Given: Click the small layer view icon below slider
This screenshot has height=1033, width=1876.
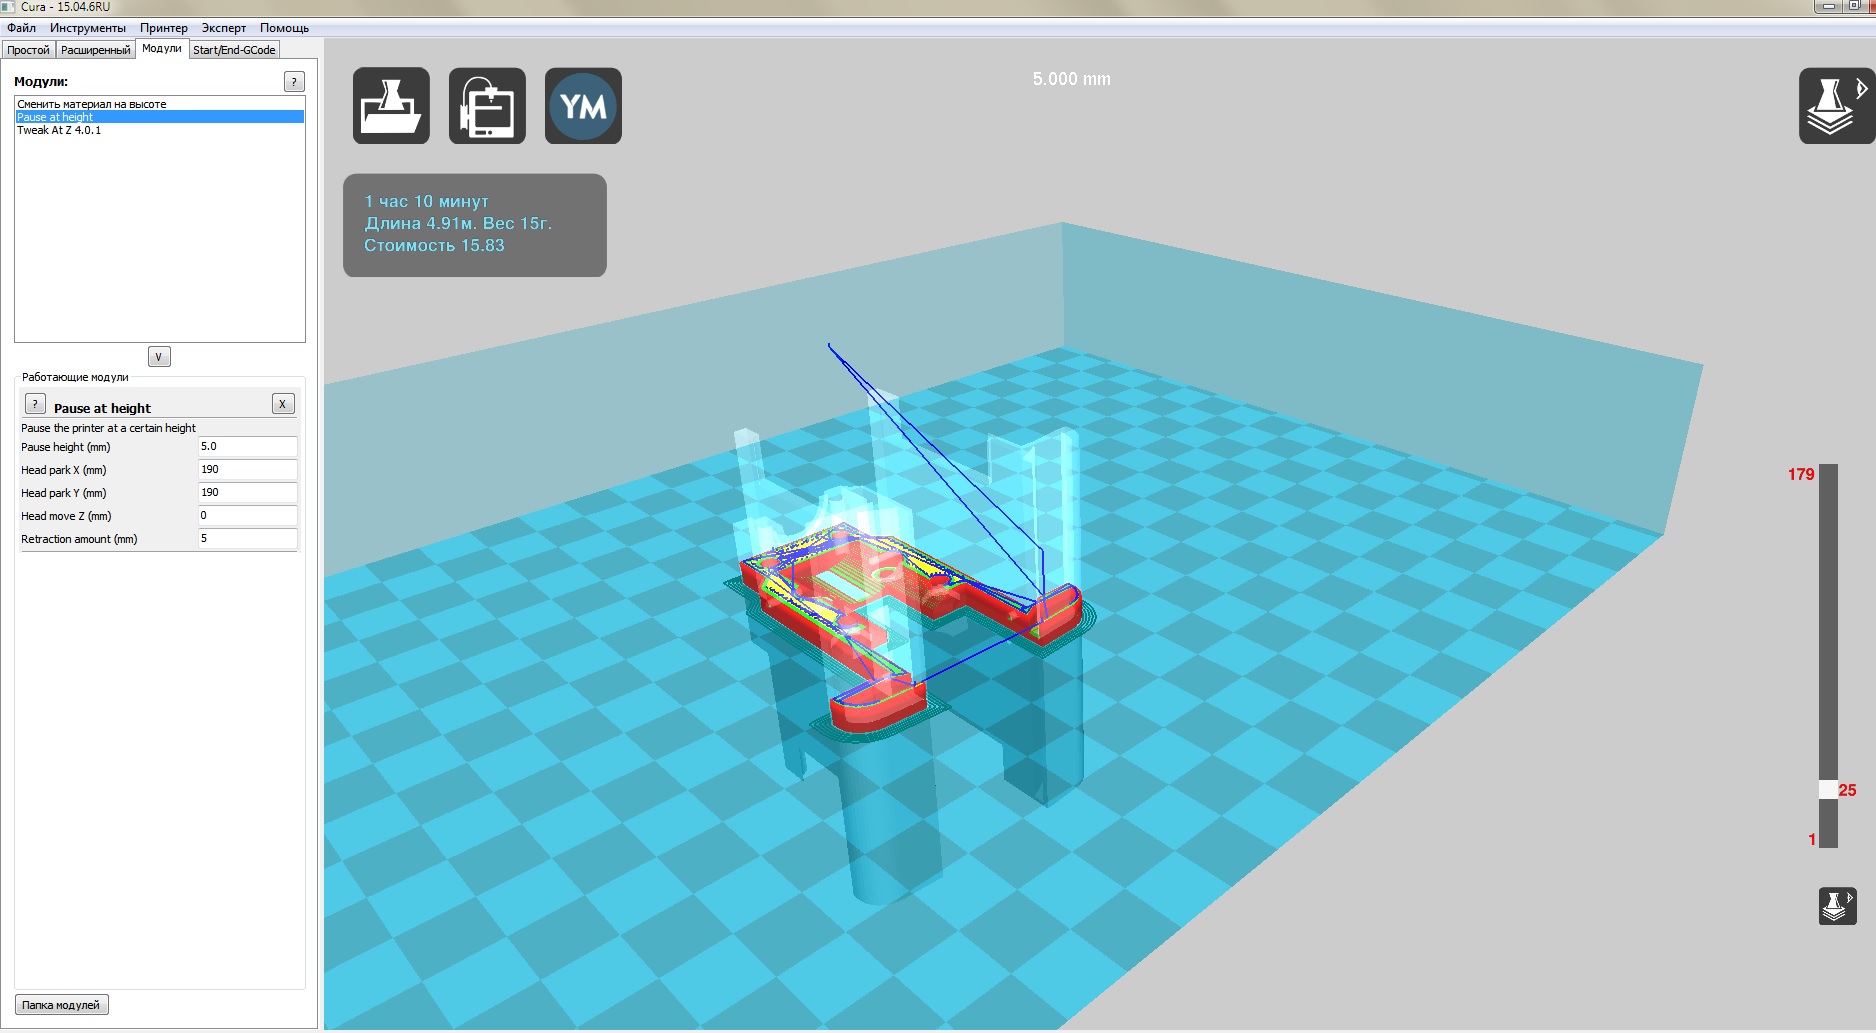Looking at the screenshot, I should tap(1837, 906).
